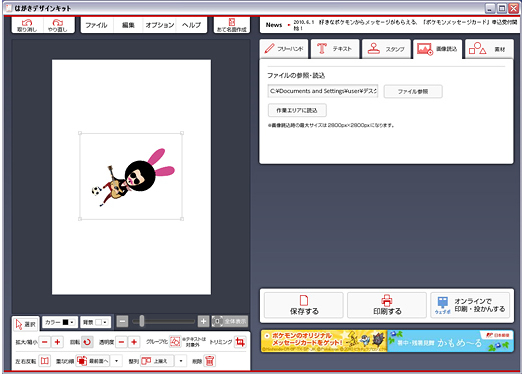The width and height of the screenshot is (522, 374).
Task: Click the Undo (取り消し) icon
Action: [27, 25]
